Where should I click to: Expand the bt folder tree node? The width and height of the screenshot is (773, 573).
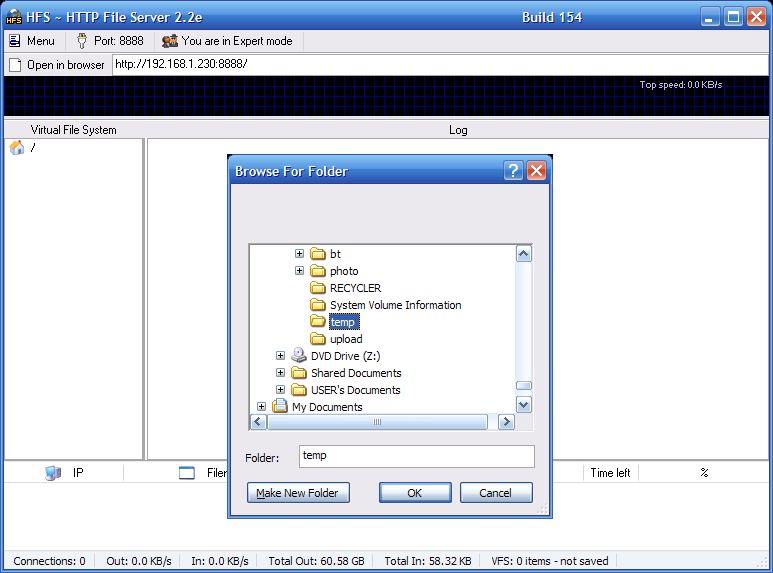click(x=299, y=254)
